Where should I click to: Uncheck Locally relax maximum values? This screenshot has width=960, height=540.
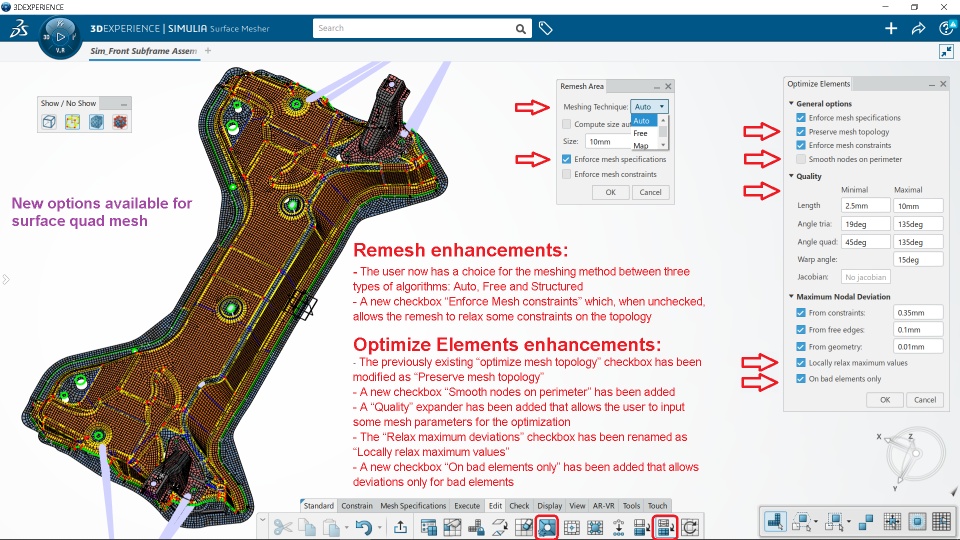(x=801, y=363)
